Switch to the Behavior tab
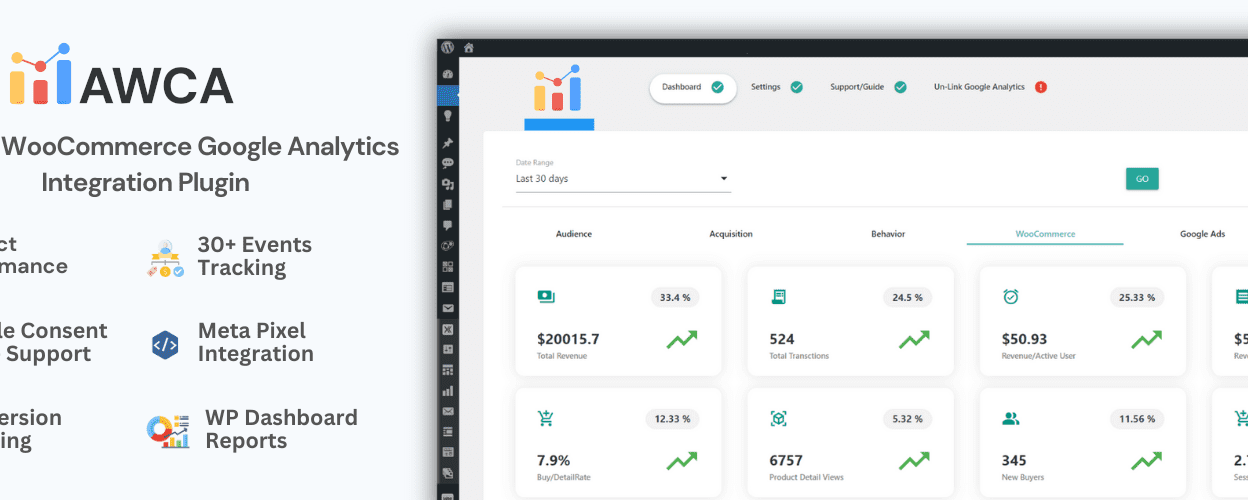 (888, 234)
